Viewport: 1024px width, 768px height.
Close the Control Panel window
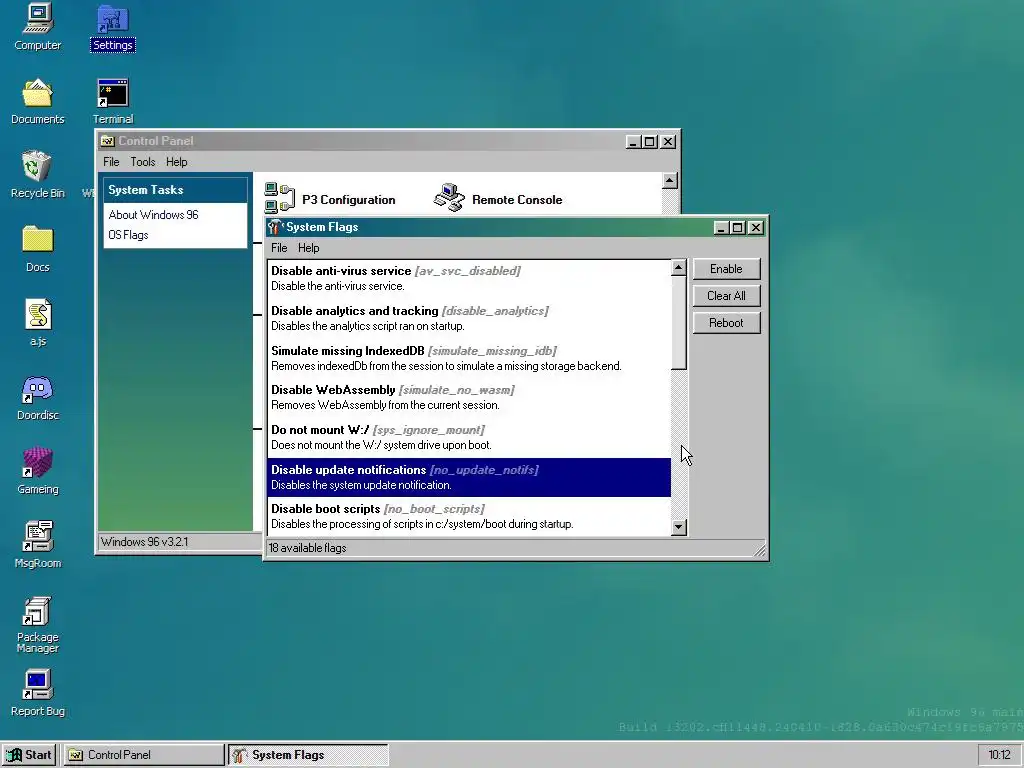coord(668,142)
